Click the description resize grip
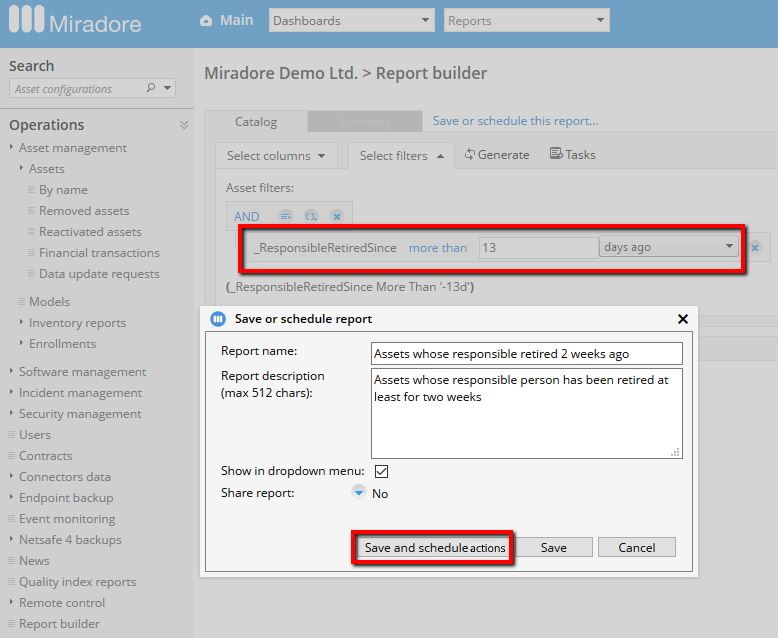778x638 pixels. point(675,452)
